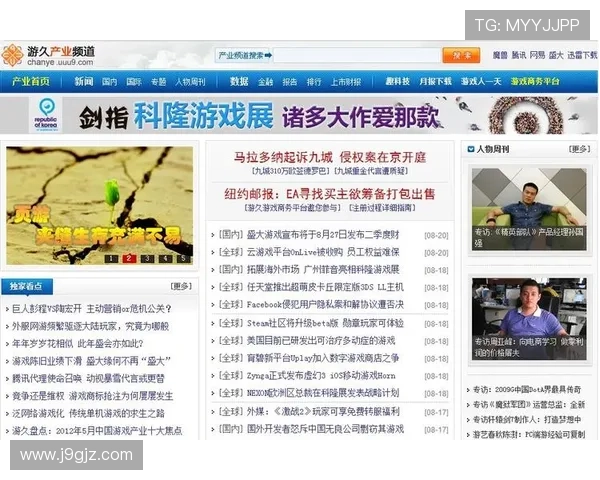This screenshot has width=600, height=480.
Task: Open the 酷科技 navigation item
Action: pos(398,82)
